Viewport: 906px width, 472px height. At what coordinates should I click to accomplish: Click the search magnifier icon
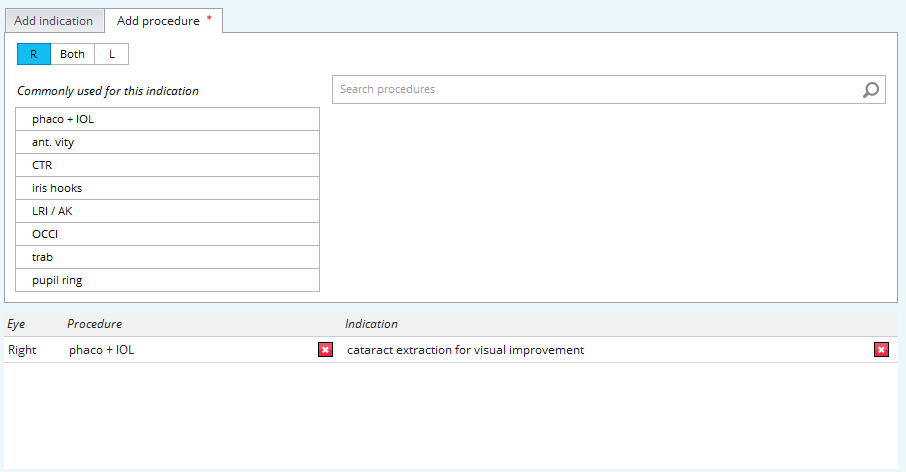click(871, 90)
